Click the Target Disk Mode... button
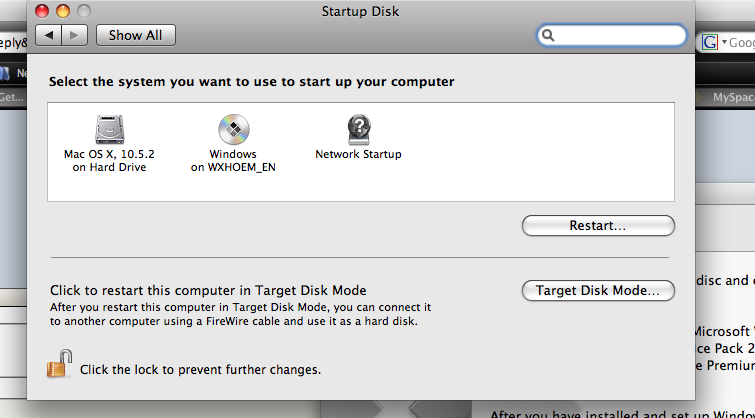 pos(598,290)
